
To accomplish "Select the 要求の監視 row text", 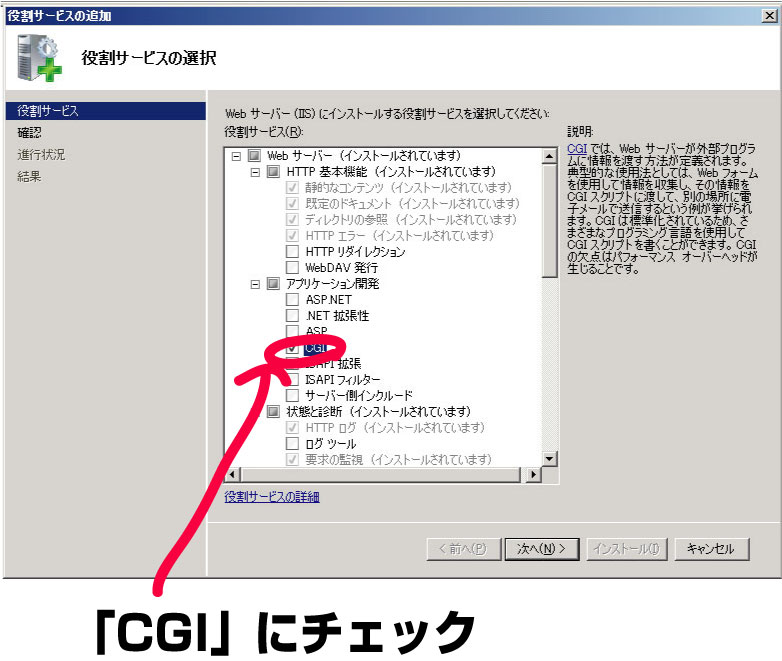I will [398, 460].
